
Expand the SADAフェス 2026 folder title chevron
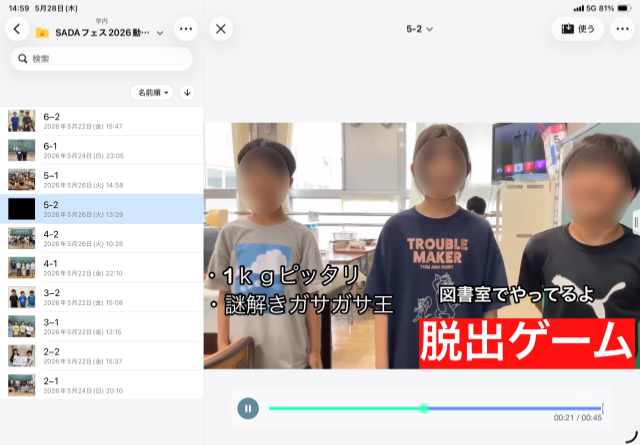pos(160,33)
